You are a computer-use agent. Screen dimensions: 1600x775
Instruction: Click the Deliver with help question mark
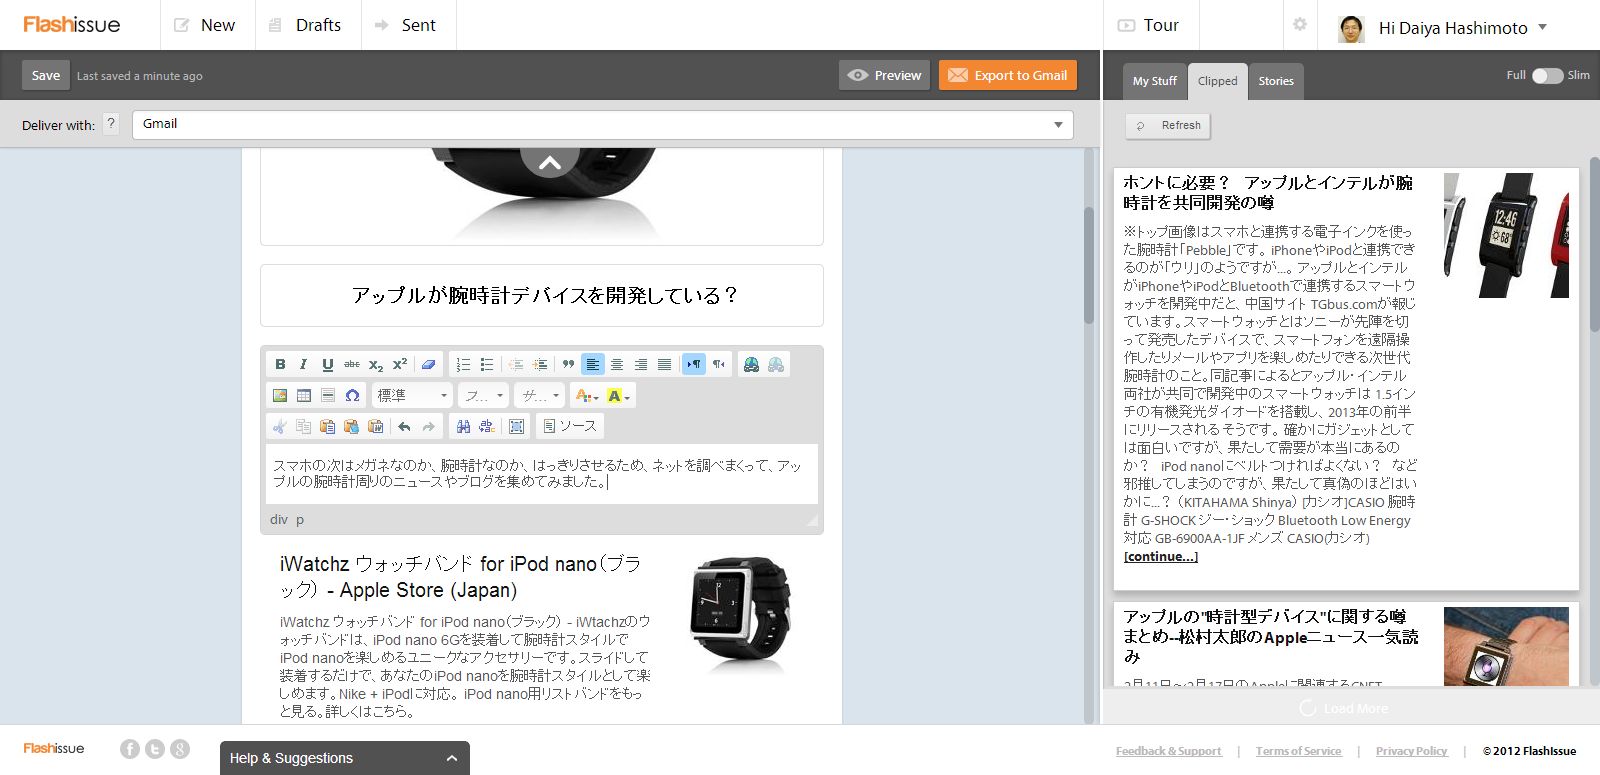click(111, 124)
